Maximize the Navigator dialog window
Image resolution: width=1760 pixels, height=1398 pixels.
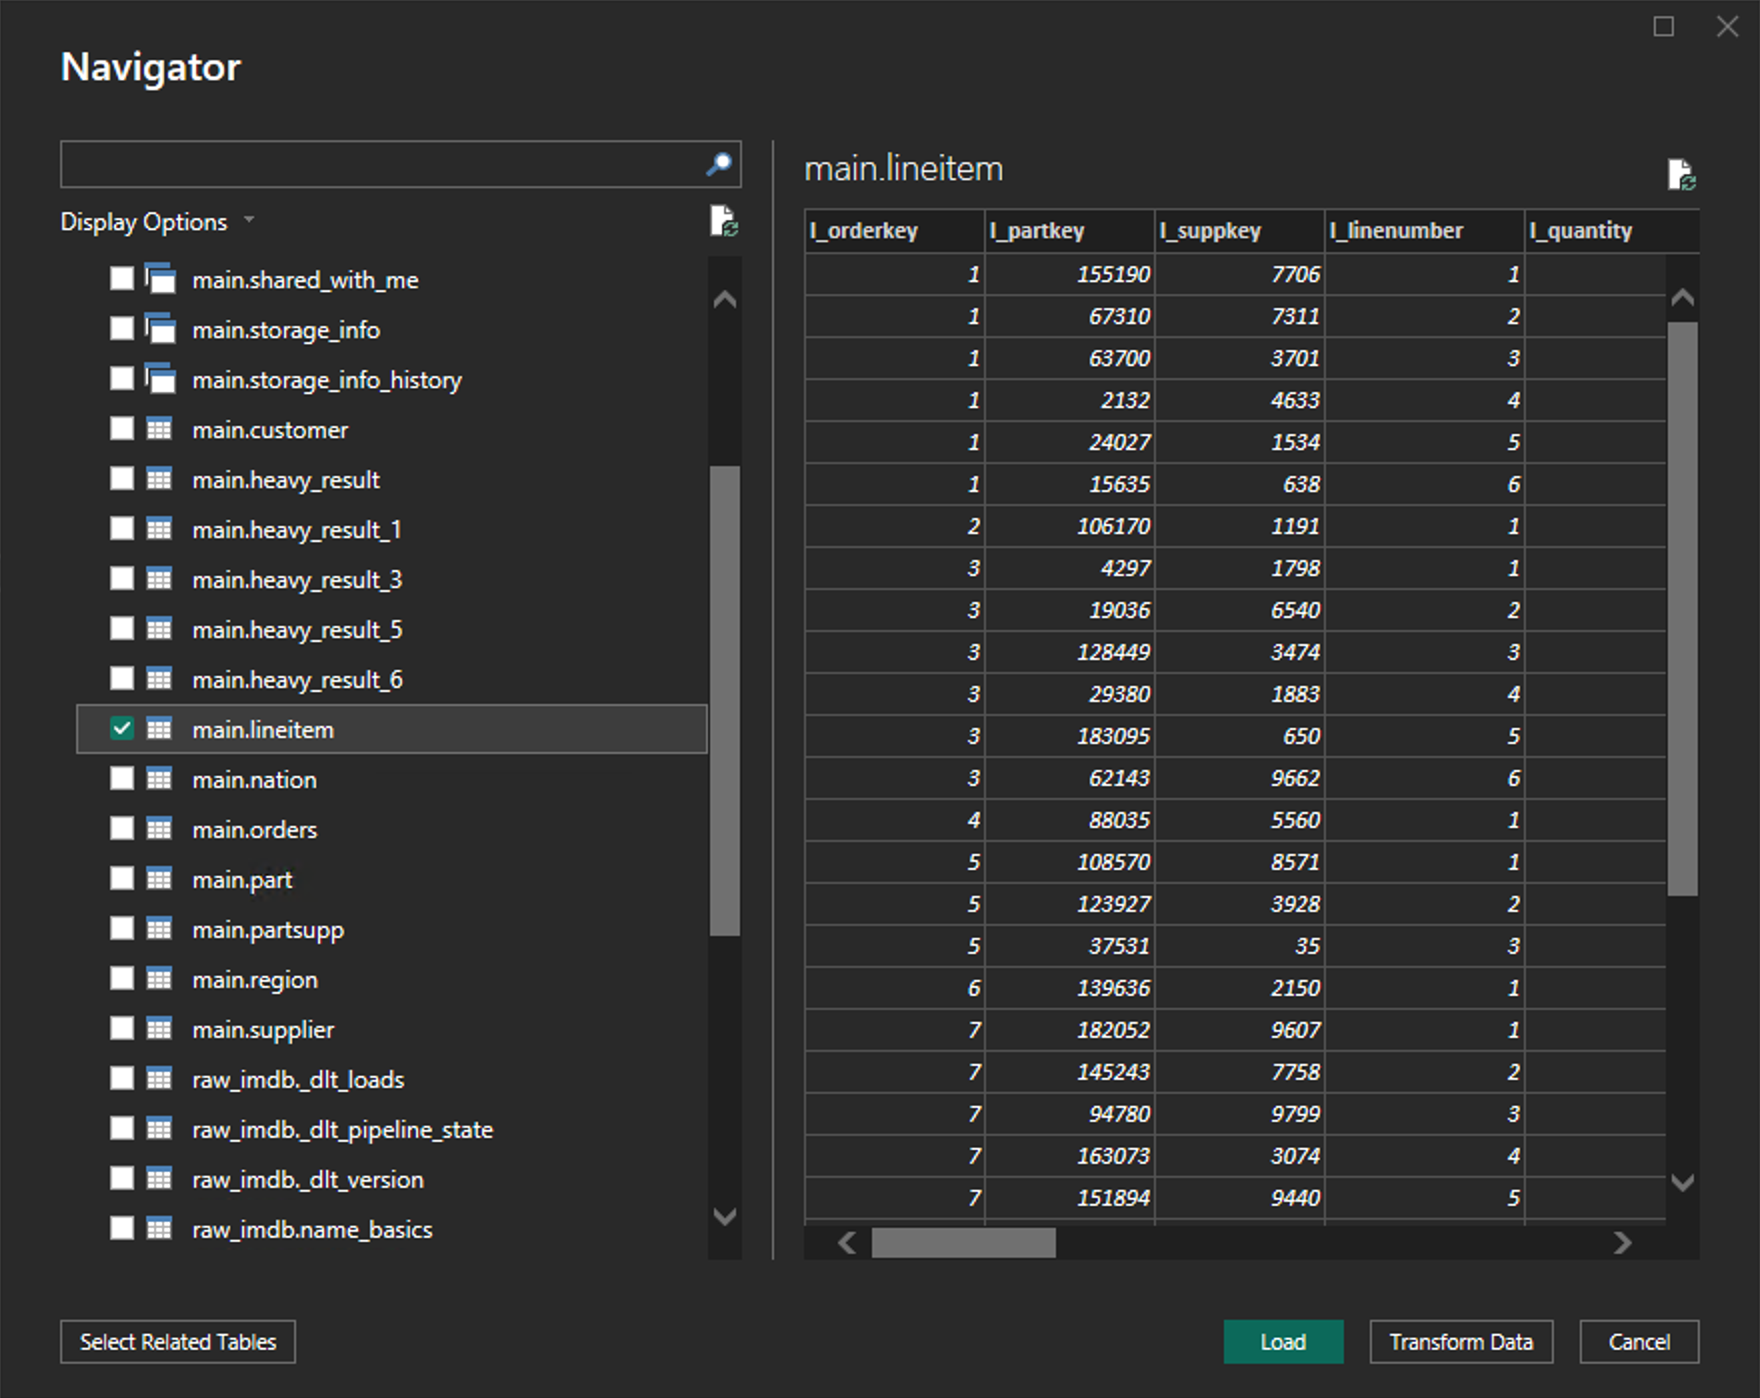coord(1664,27)
